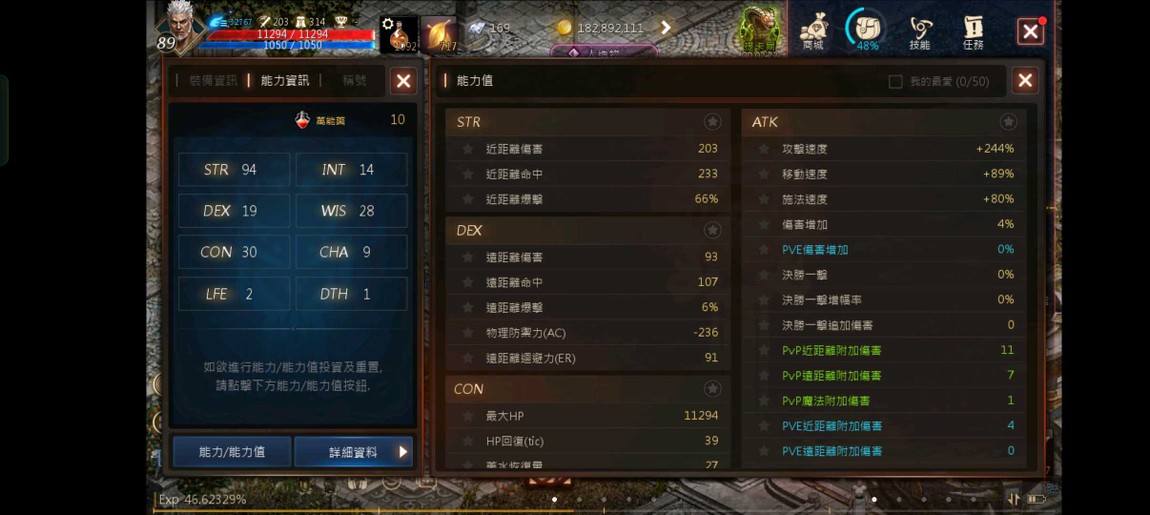This screenshot has width=1150, height=515.
Task: Toggle favorite star on ATK section header
Action: 1008,122
